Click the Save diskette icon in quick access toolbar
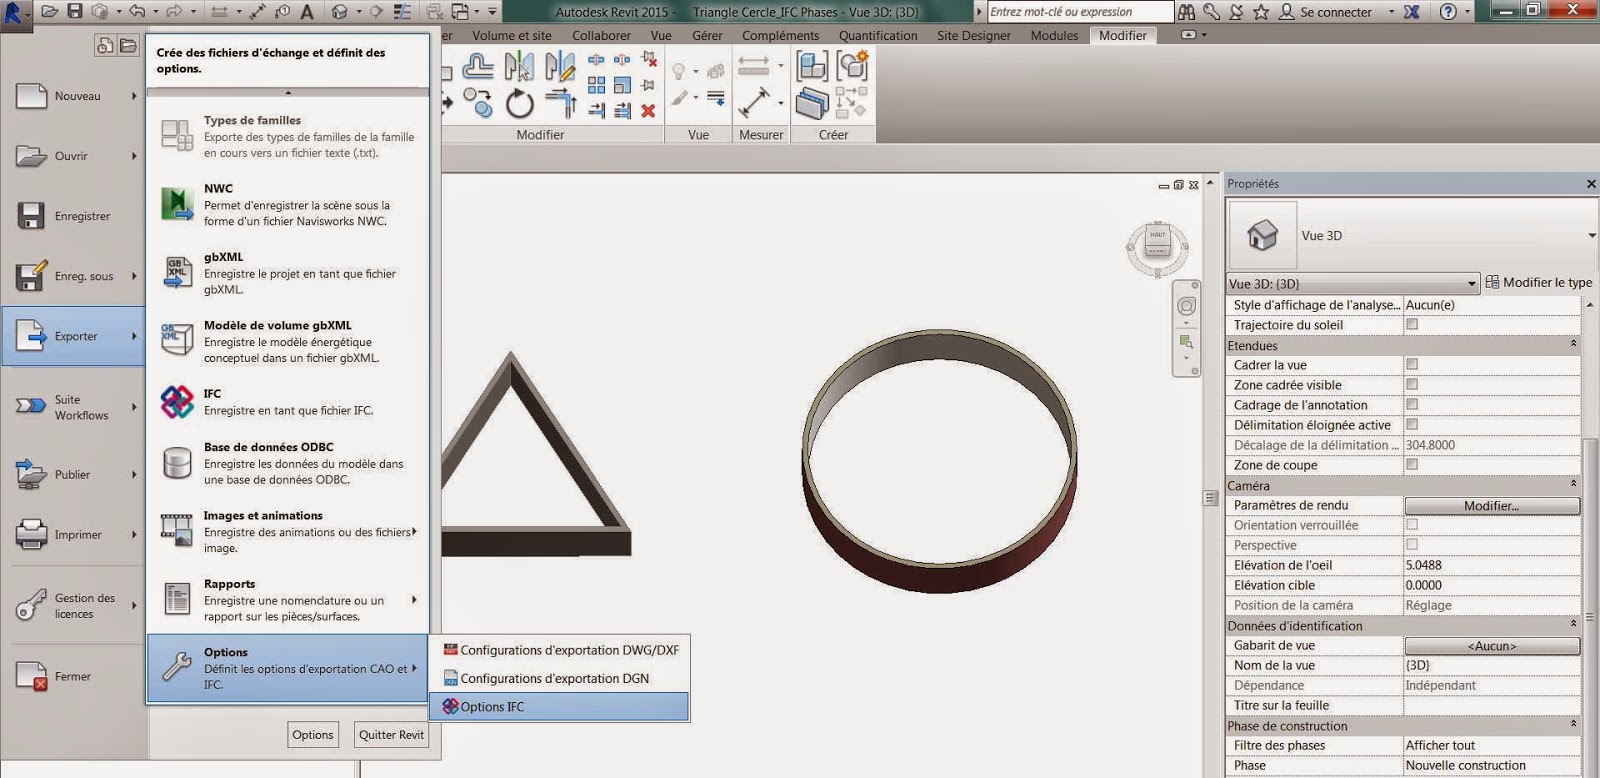Viewport: 1600px width, 778px height. coord(75,11)
